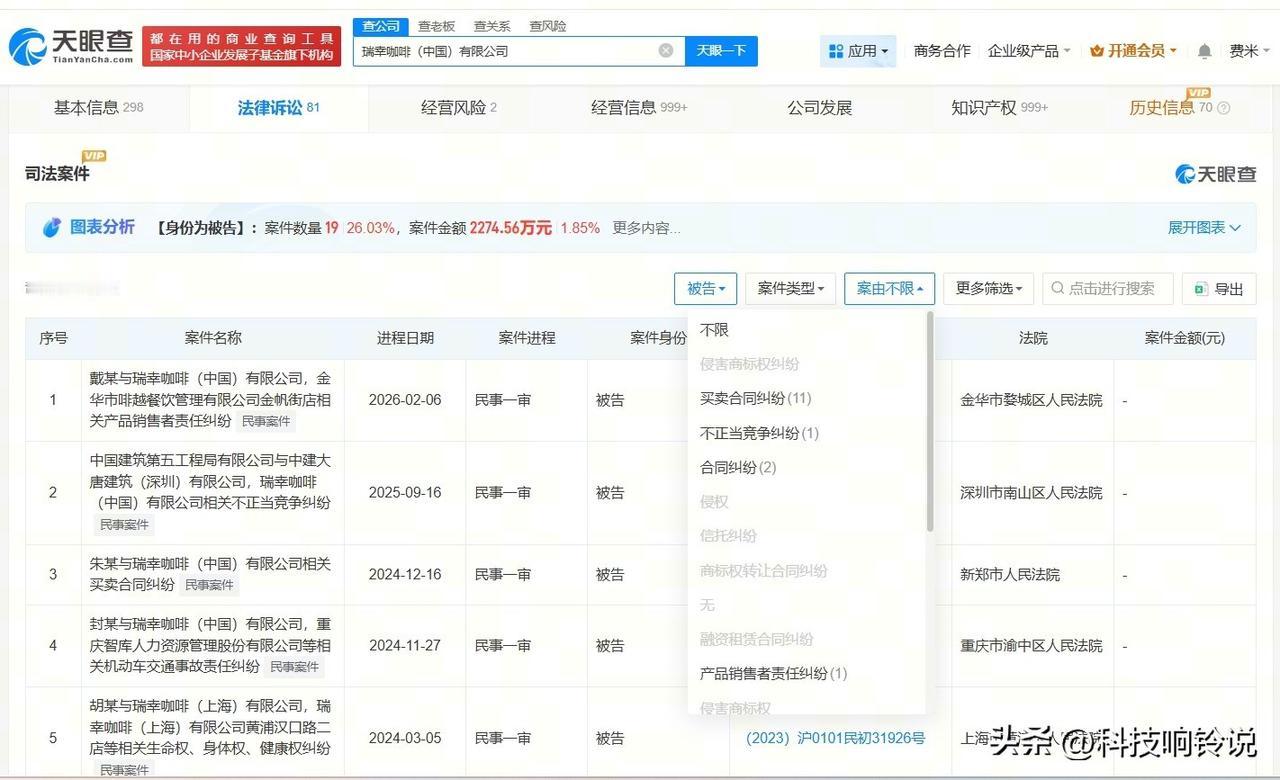The height and width of the screenshot is (780, 1280).
Task: Switch to the 基本信息 tab
Action: (x=98, y=108)
